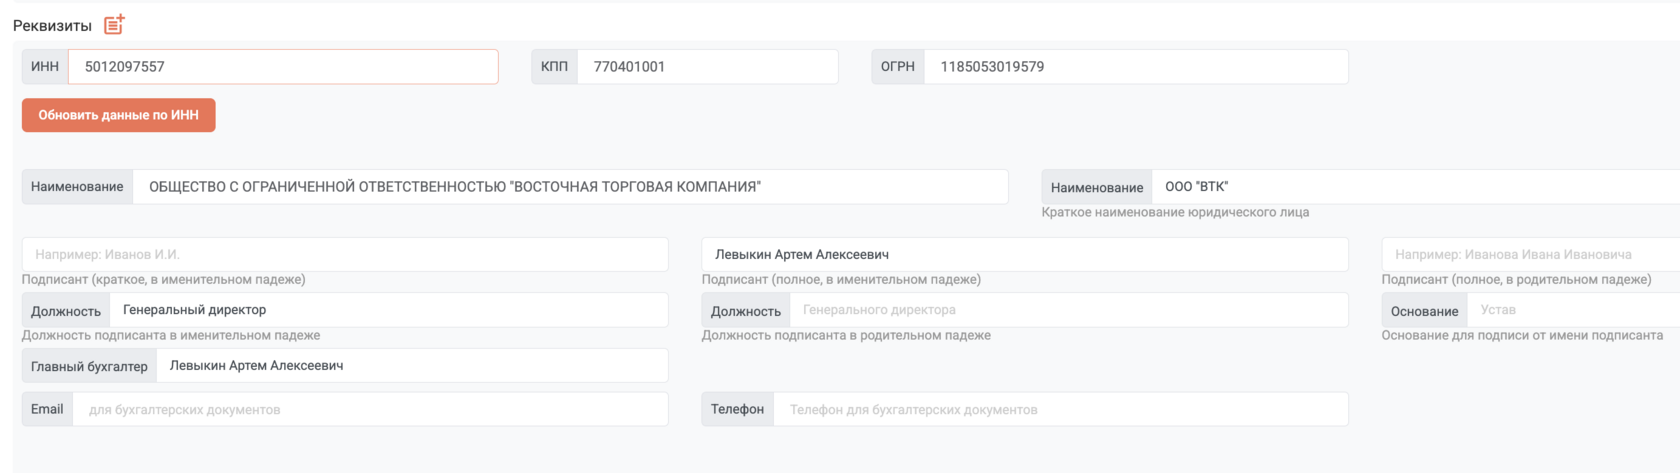Image resolution: width=1680 pixels, height=473 pixels.
Task: Click the Обновить данные по ИНН button
Action: (119, 115)
